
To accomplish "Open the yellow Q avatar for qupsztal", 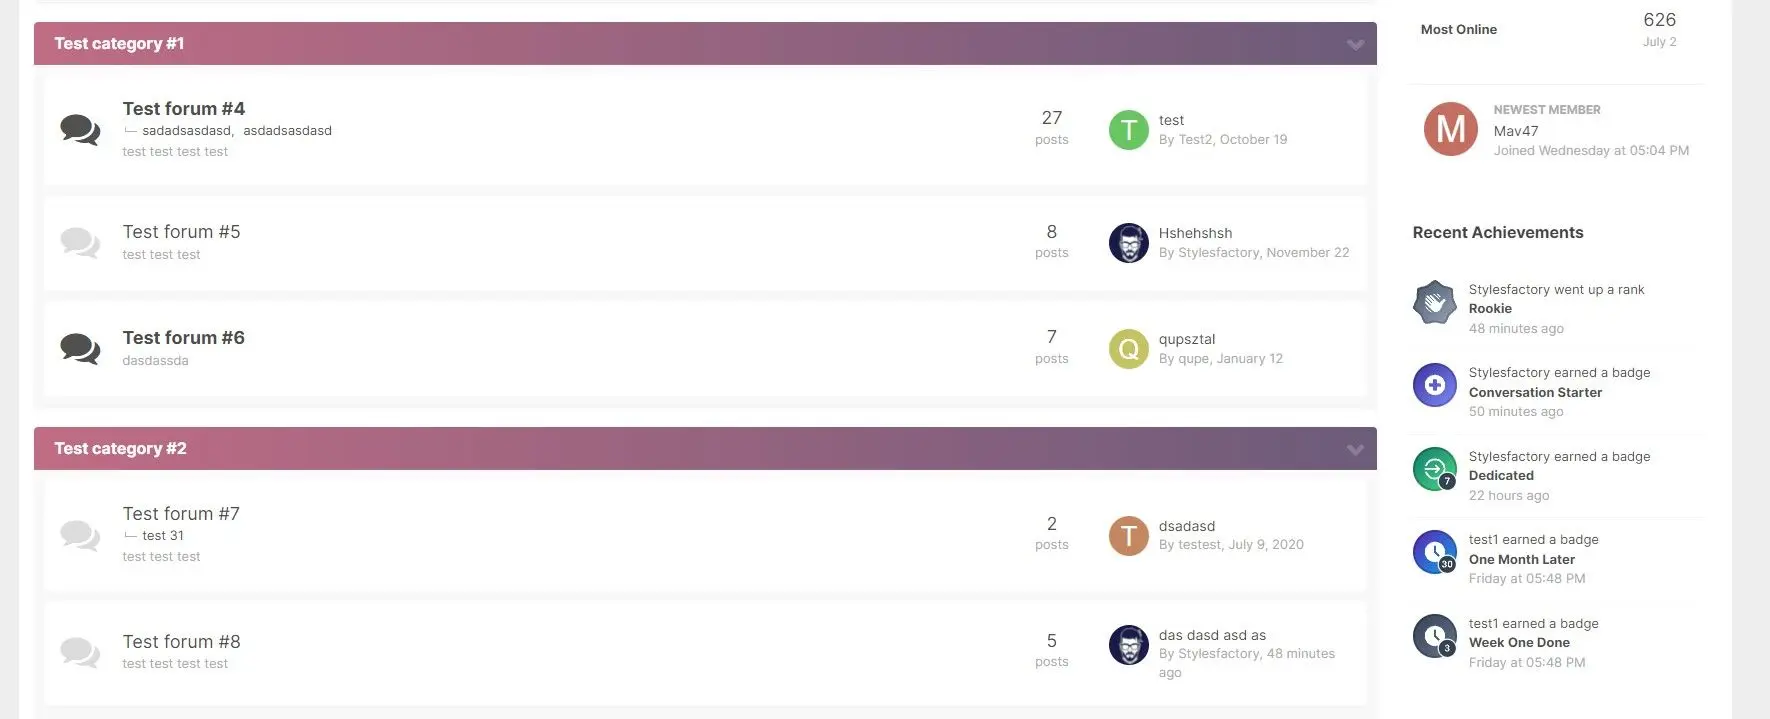I will (1129, 349).
